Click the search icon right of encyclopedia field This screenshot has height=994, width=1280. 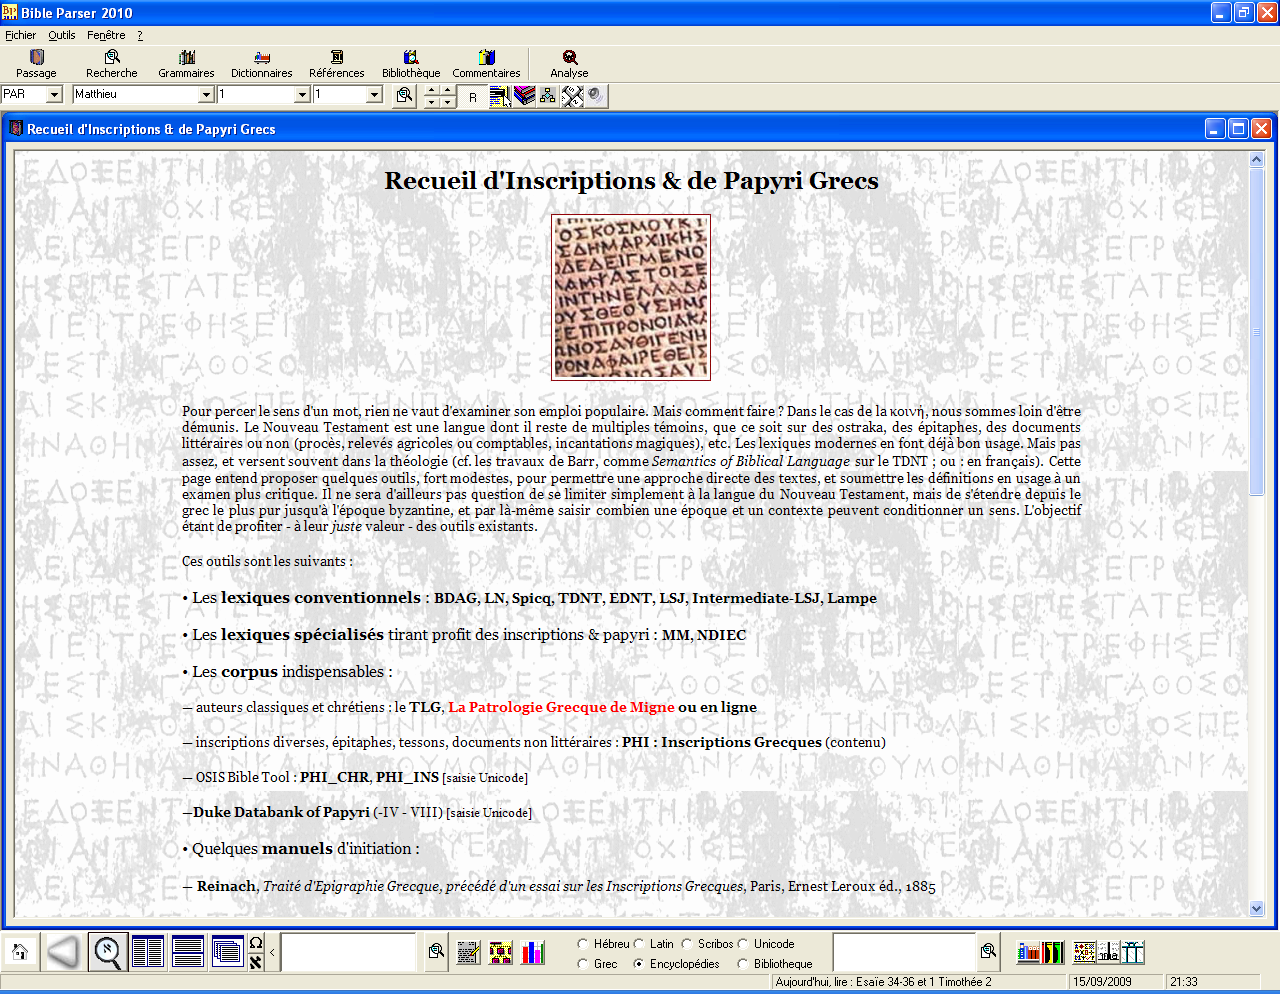click(x=988, y=952)
